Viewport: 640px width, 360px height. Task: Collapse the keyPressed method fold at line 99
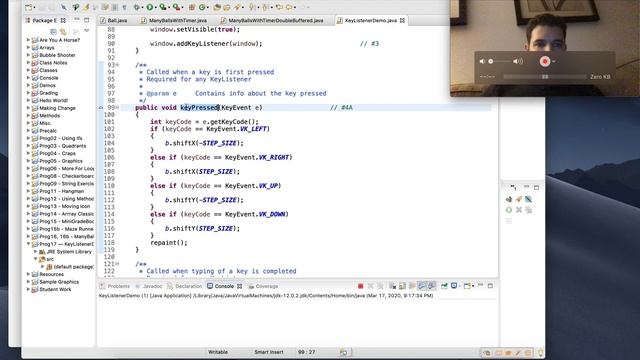[118, 107]
